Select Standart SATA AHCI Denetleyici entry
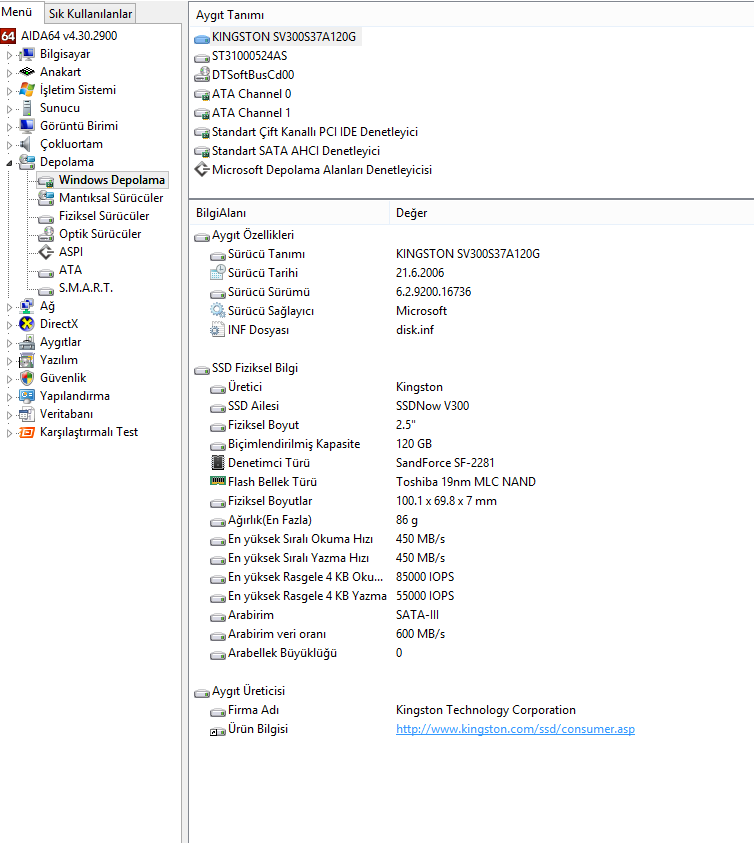Viewport: 754px width, 843px height. [296, 151]
